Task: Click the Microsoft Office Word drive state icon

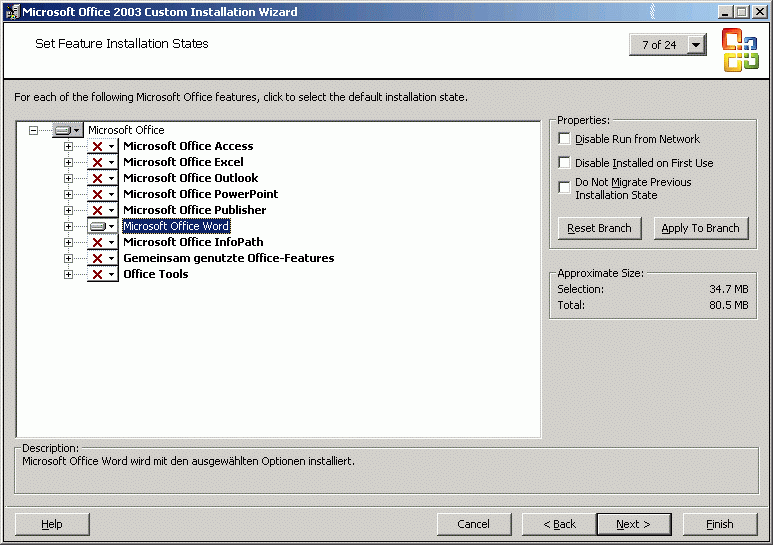Action: tap(103, 226)
